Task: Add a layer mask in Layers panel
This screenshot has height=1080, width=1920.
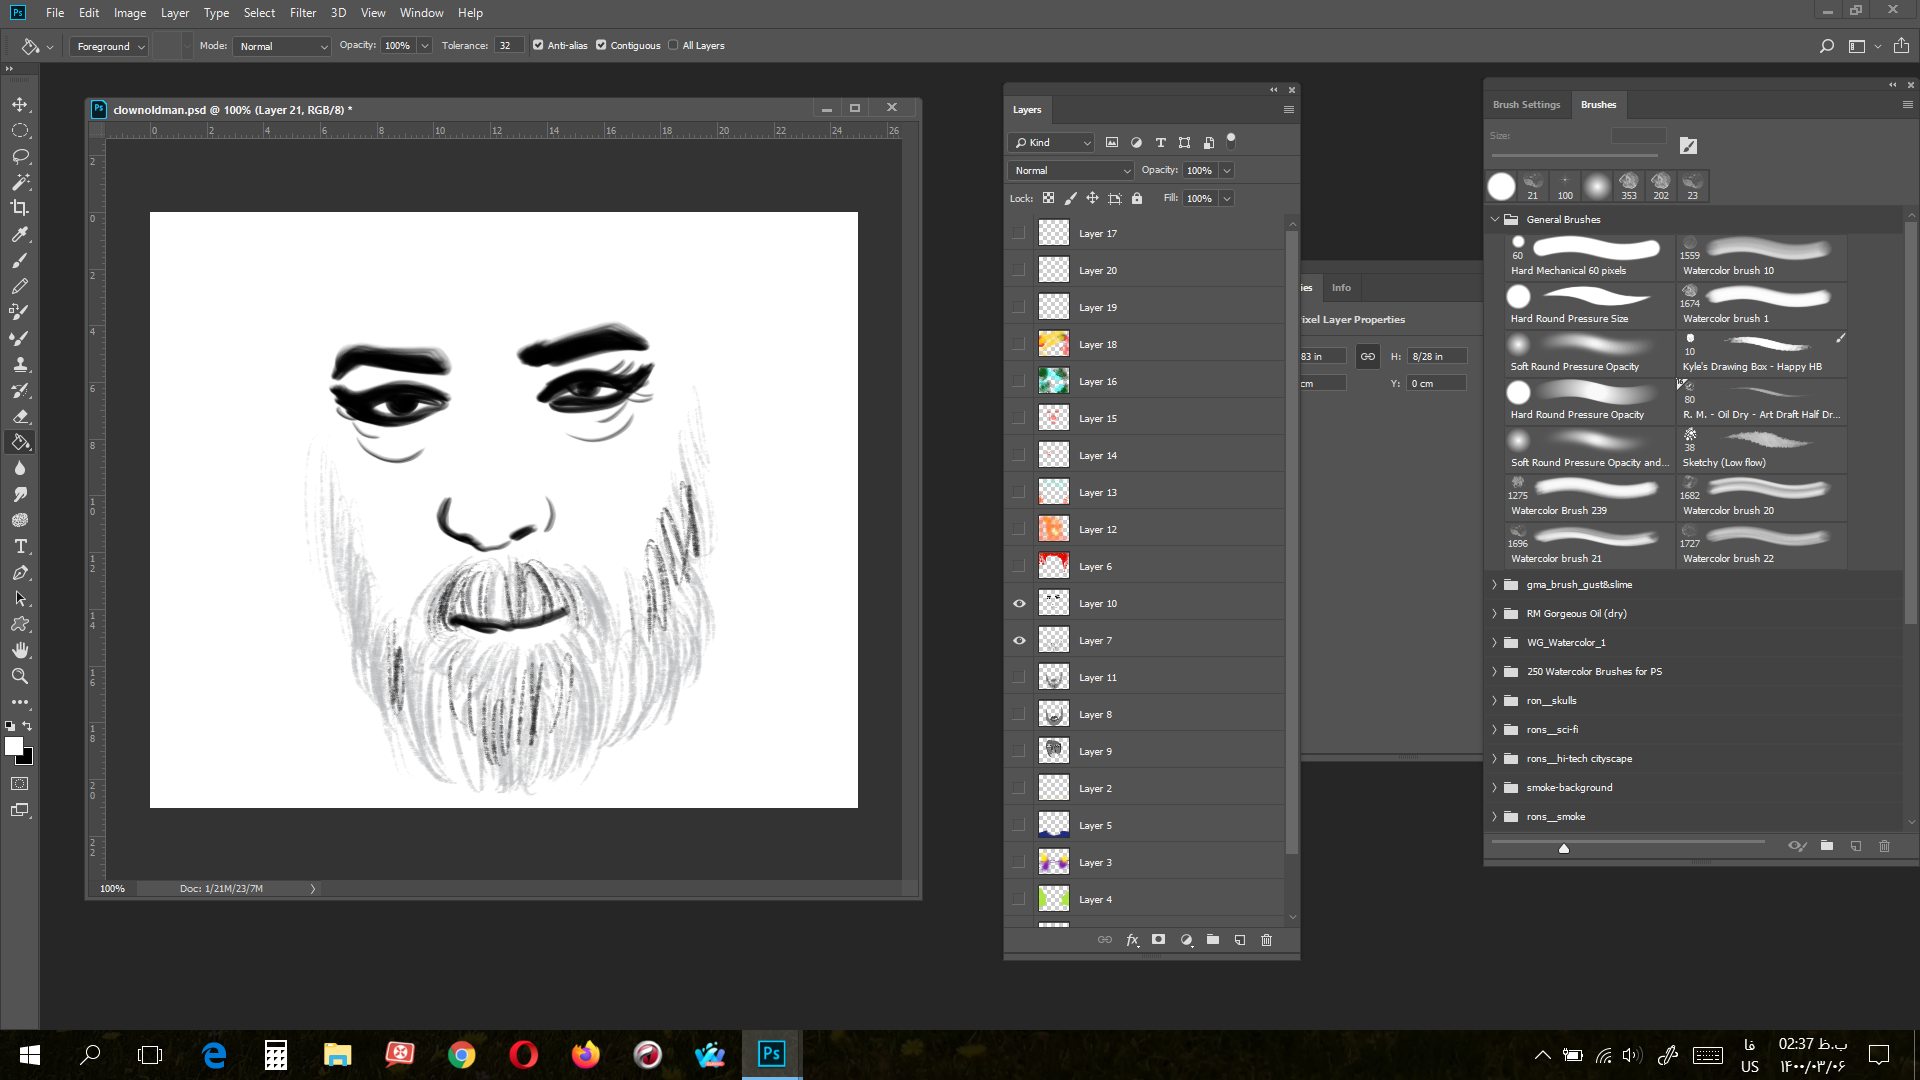Action: [1159, 940]
